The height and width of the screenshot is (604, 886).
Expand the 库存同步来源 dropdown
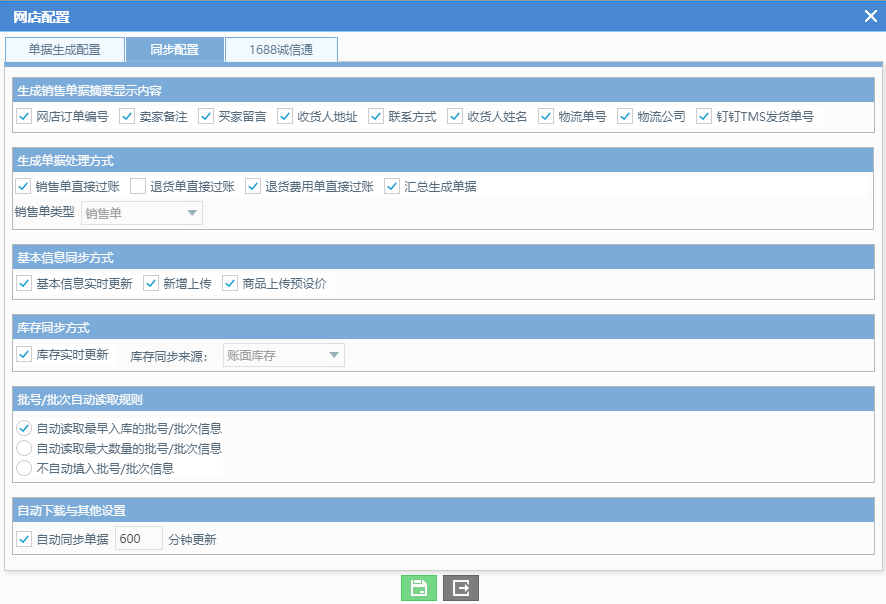click(284, 355)
